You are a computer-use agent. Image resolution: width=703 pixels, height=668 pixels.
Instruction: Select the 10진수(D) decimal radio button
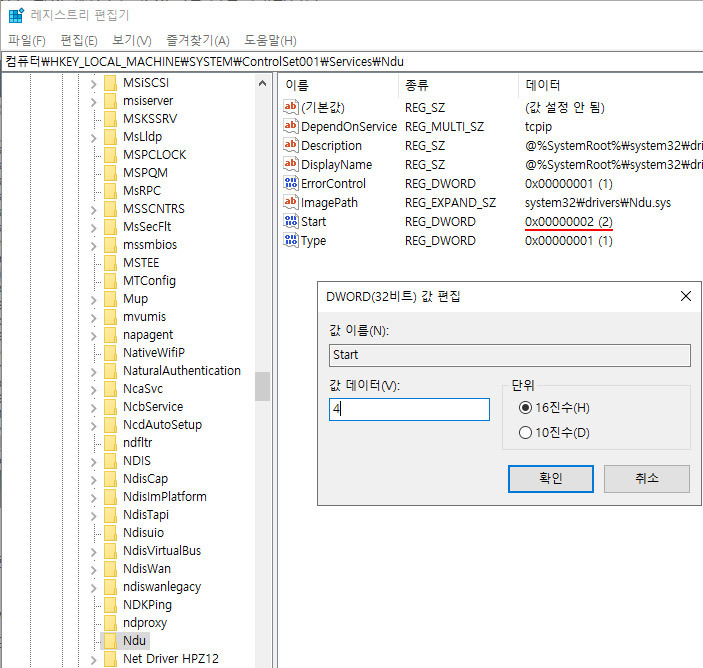pos(525,433)
